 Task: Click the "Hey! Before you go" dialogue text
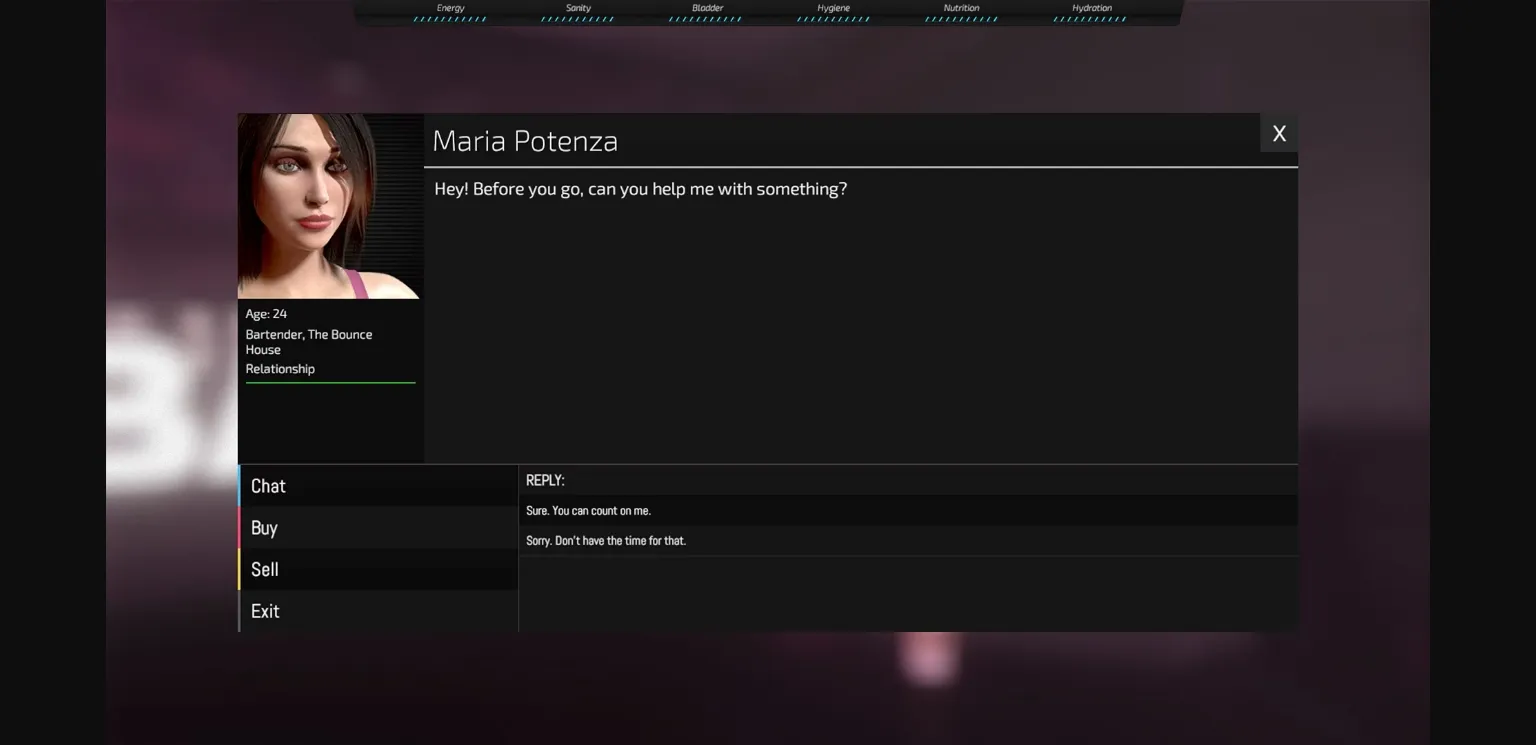640,189
